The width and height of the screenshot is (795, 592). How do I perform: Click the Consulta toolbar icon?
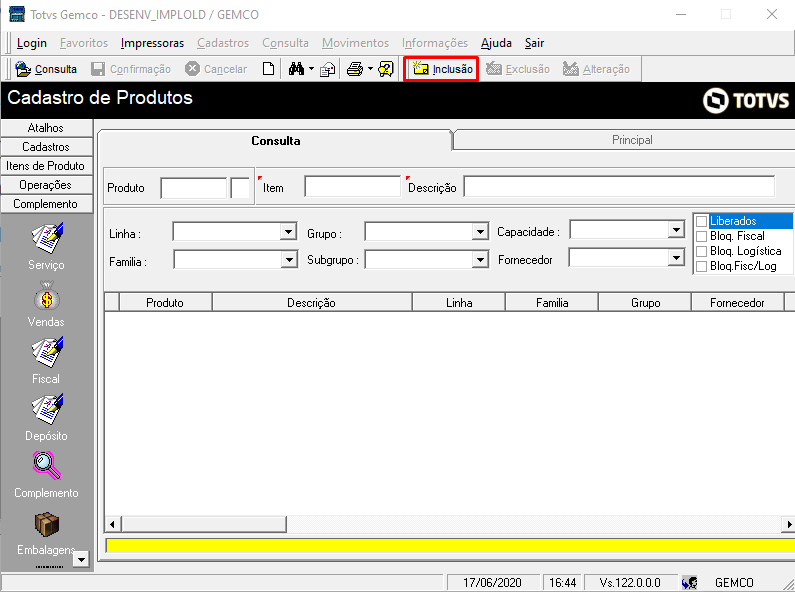pyautogui.click(x=23, y=69)
